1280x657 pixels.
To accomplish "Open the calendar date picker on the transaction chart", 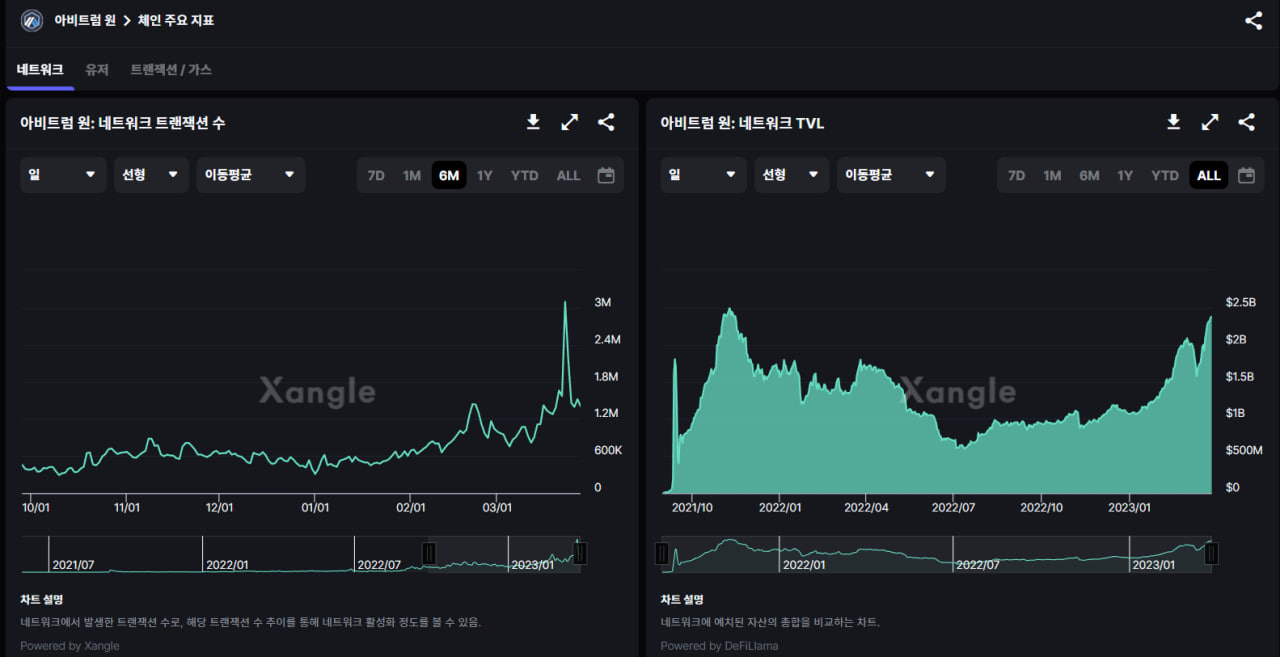I will [x=606, y=174].
